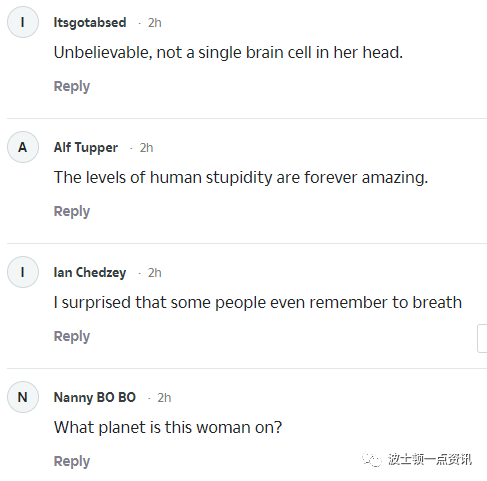The height and width of the screenshot is (481, 487).
Task: Click Nanny BO BO's "N" avatar
Action: tap(23, 397)
